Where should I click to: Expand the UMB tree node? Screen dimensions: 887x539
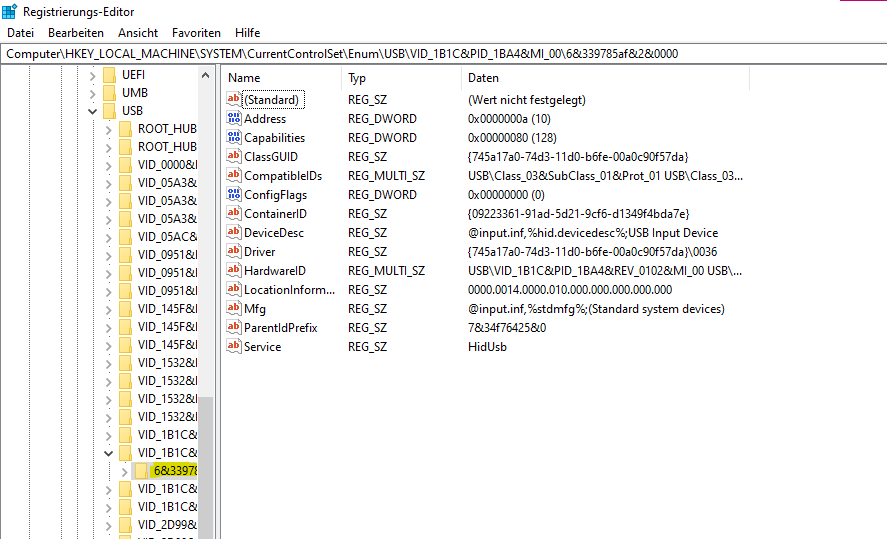[93, 93]
